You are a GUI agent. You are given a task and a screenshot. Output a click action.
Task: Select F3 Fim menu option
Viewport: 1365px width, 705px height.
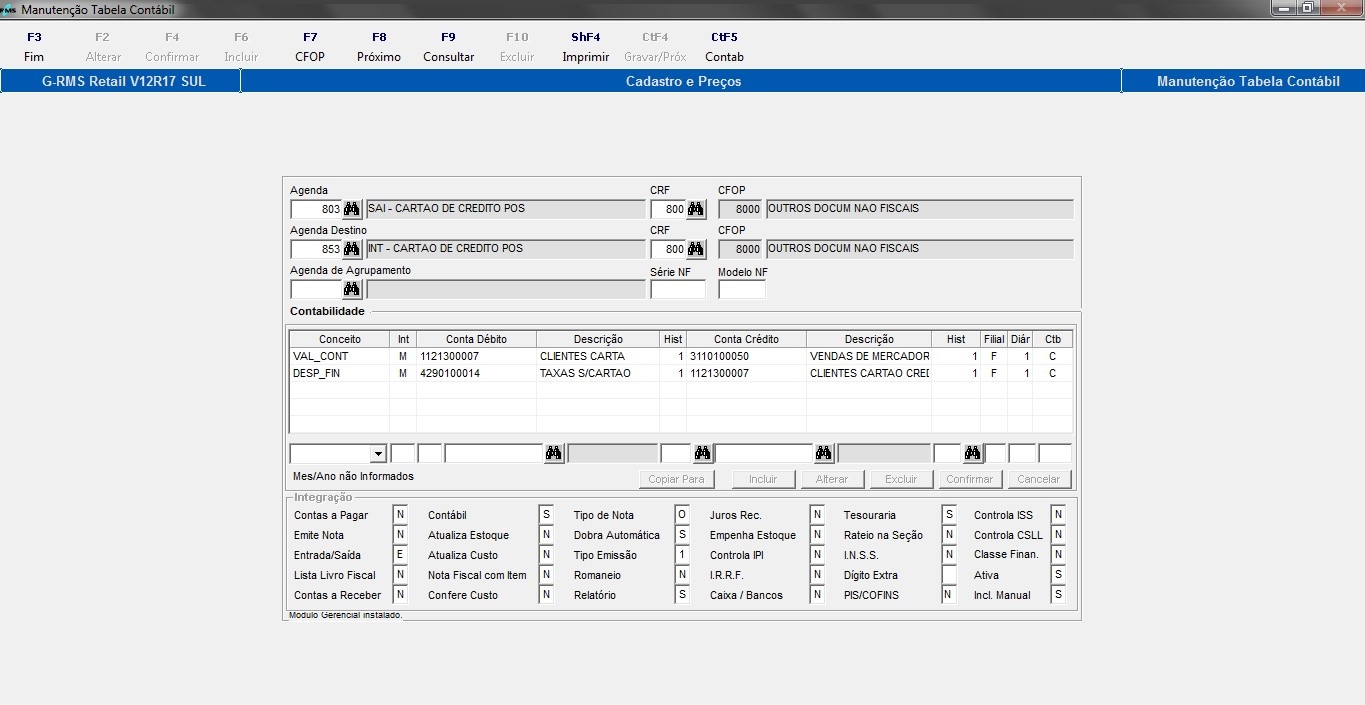34,47
